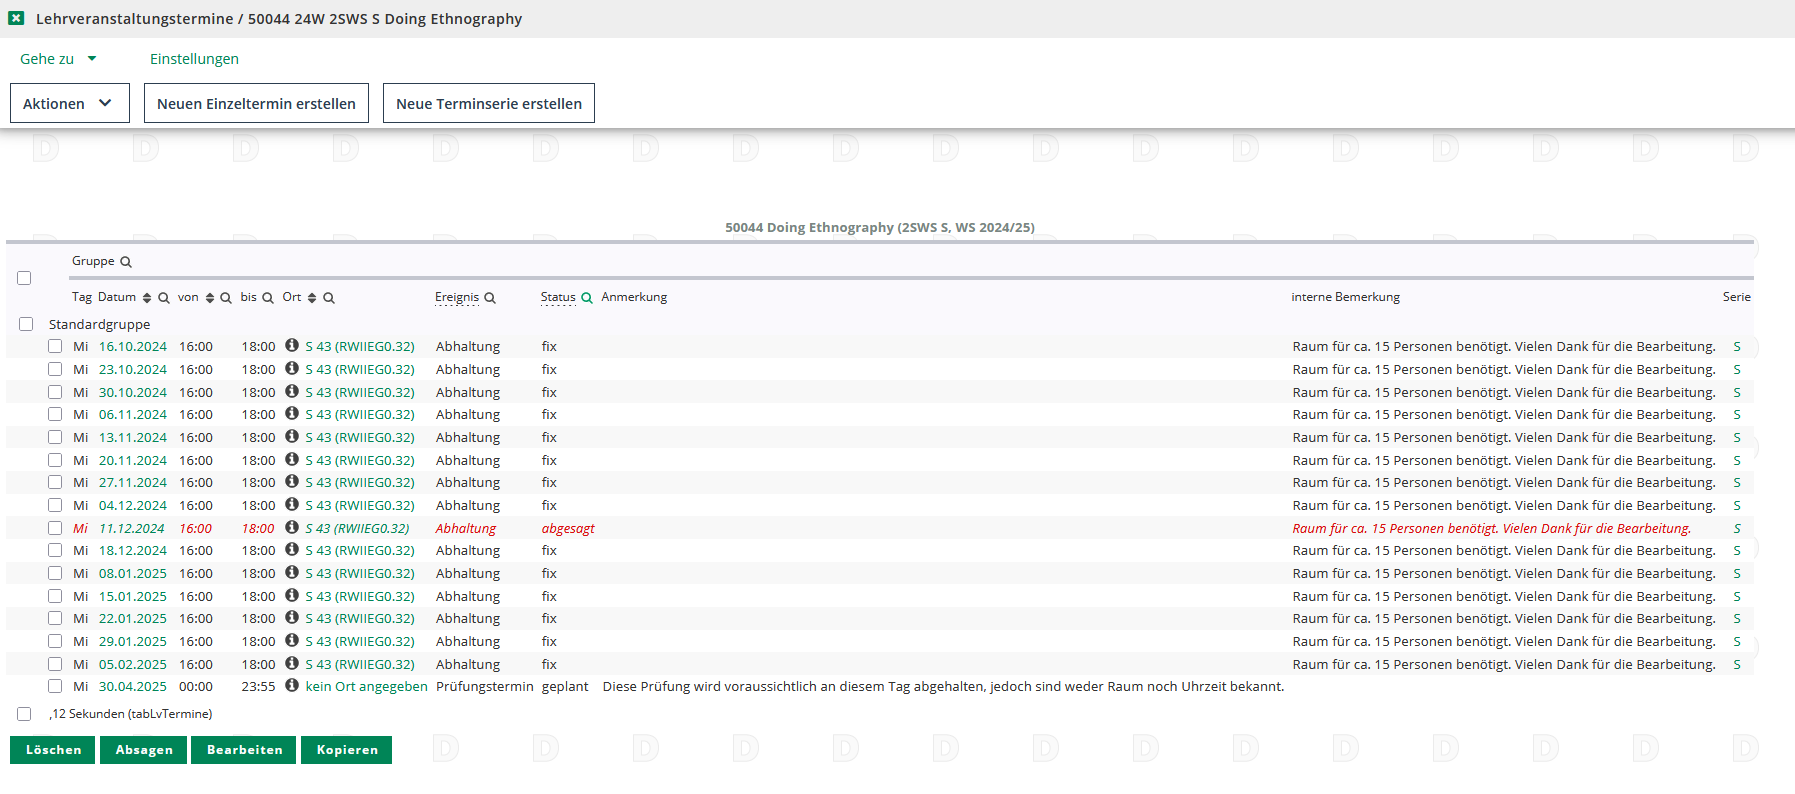Screen dimensions: 1795x794
Task: Sort appointments by the Ort column
Action: pyautogui.click(x=312, y=298)
